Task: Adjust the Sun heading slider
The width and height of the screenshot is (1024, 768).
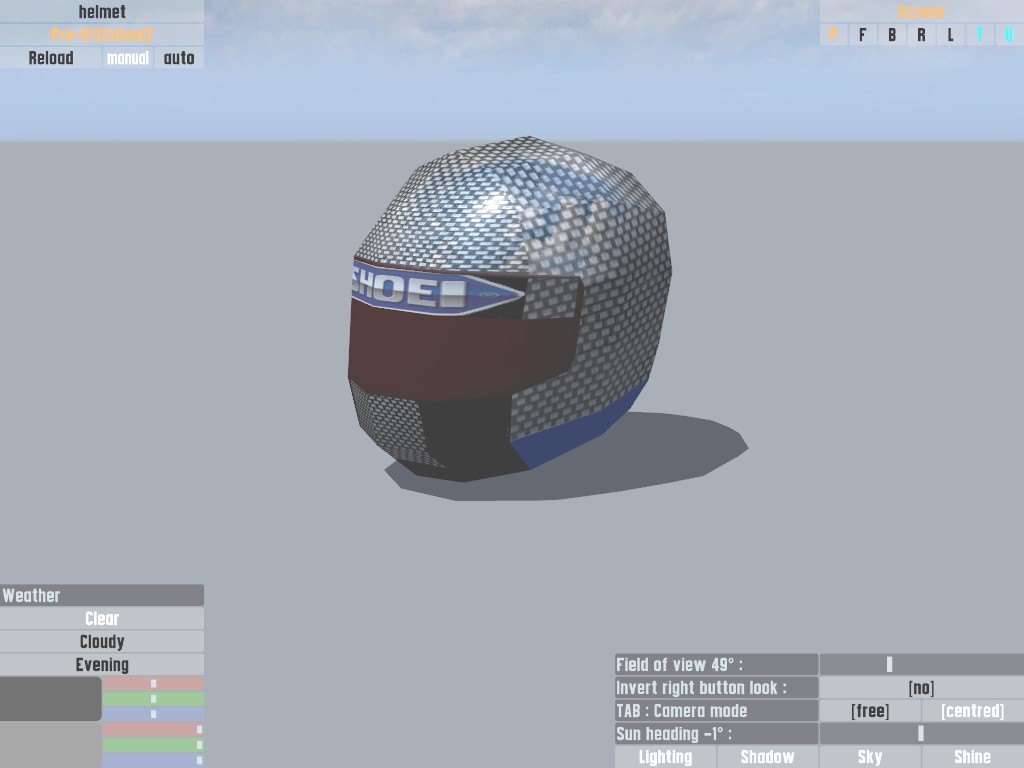Action: 921,733
